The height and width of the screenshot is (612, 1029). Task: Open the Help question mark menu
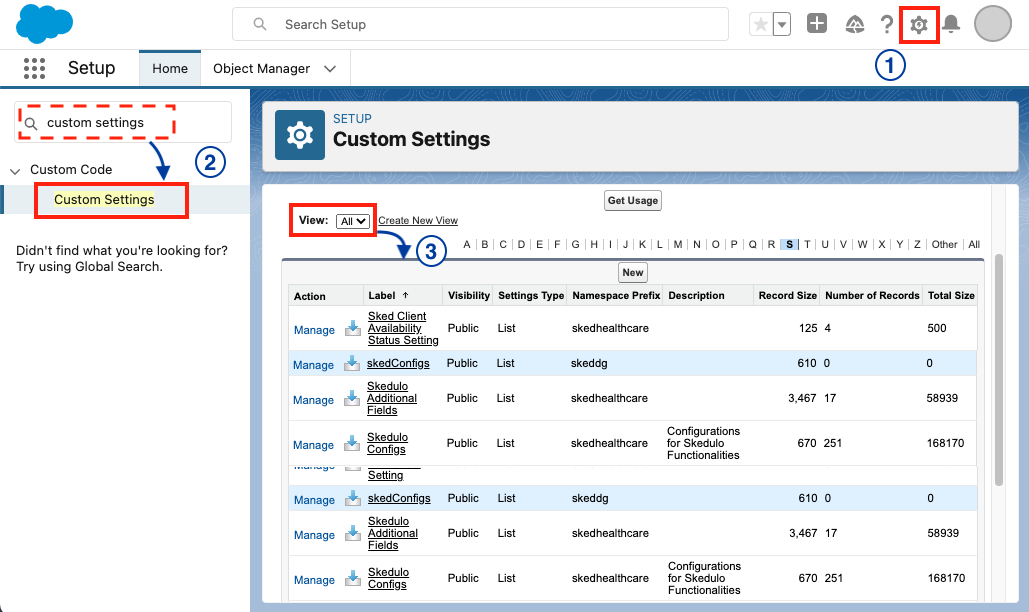(x=887, y=24)
